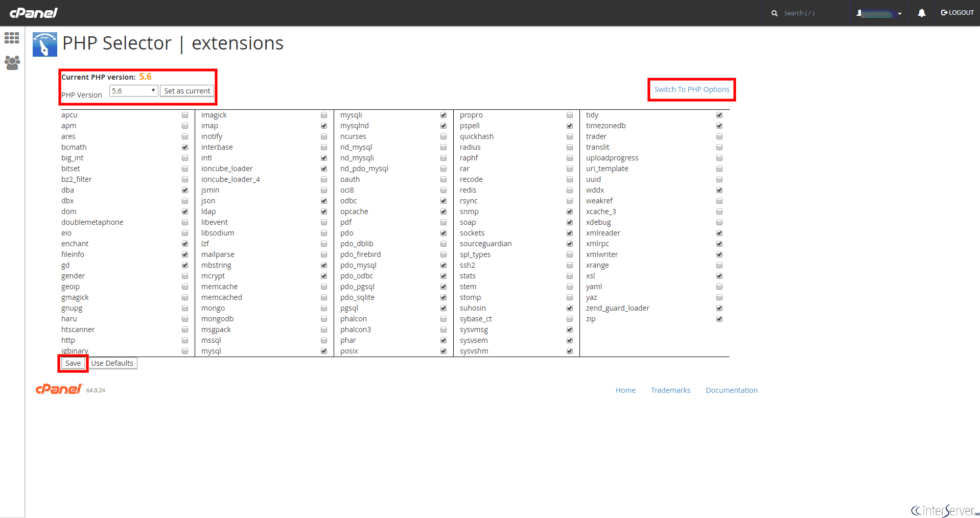Expand the user account menu in header
The image size is (980, 518).
(x=879, y=13)
